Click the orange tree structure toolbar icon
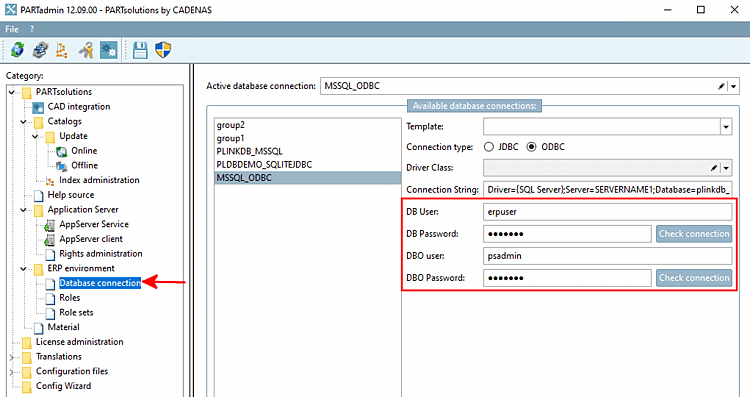This screenshot has height=397, width=750. pos(62,50)
